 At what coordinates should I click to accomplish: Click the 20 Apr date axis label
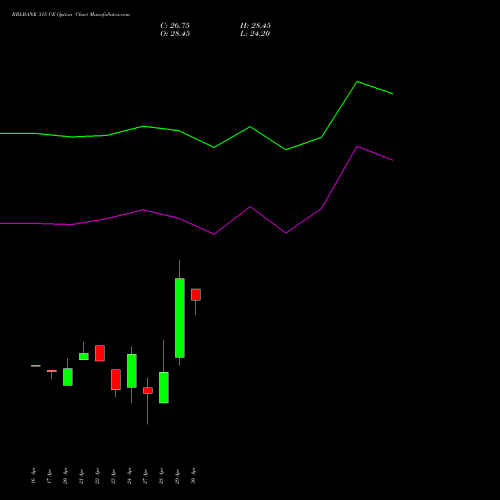[x=65, y=476]
